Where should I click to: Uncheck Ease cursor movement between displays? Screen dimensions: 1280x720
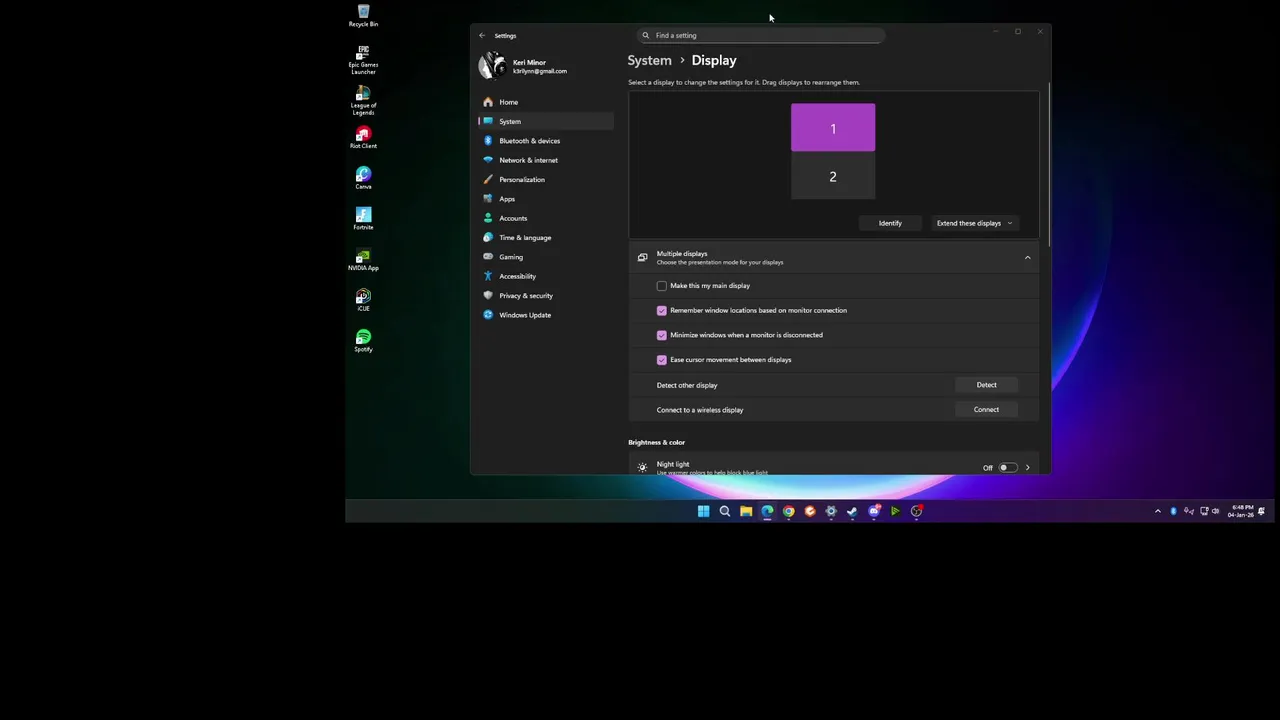point(661,360)
